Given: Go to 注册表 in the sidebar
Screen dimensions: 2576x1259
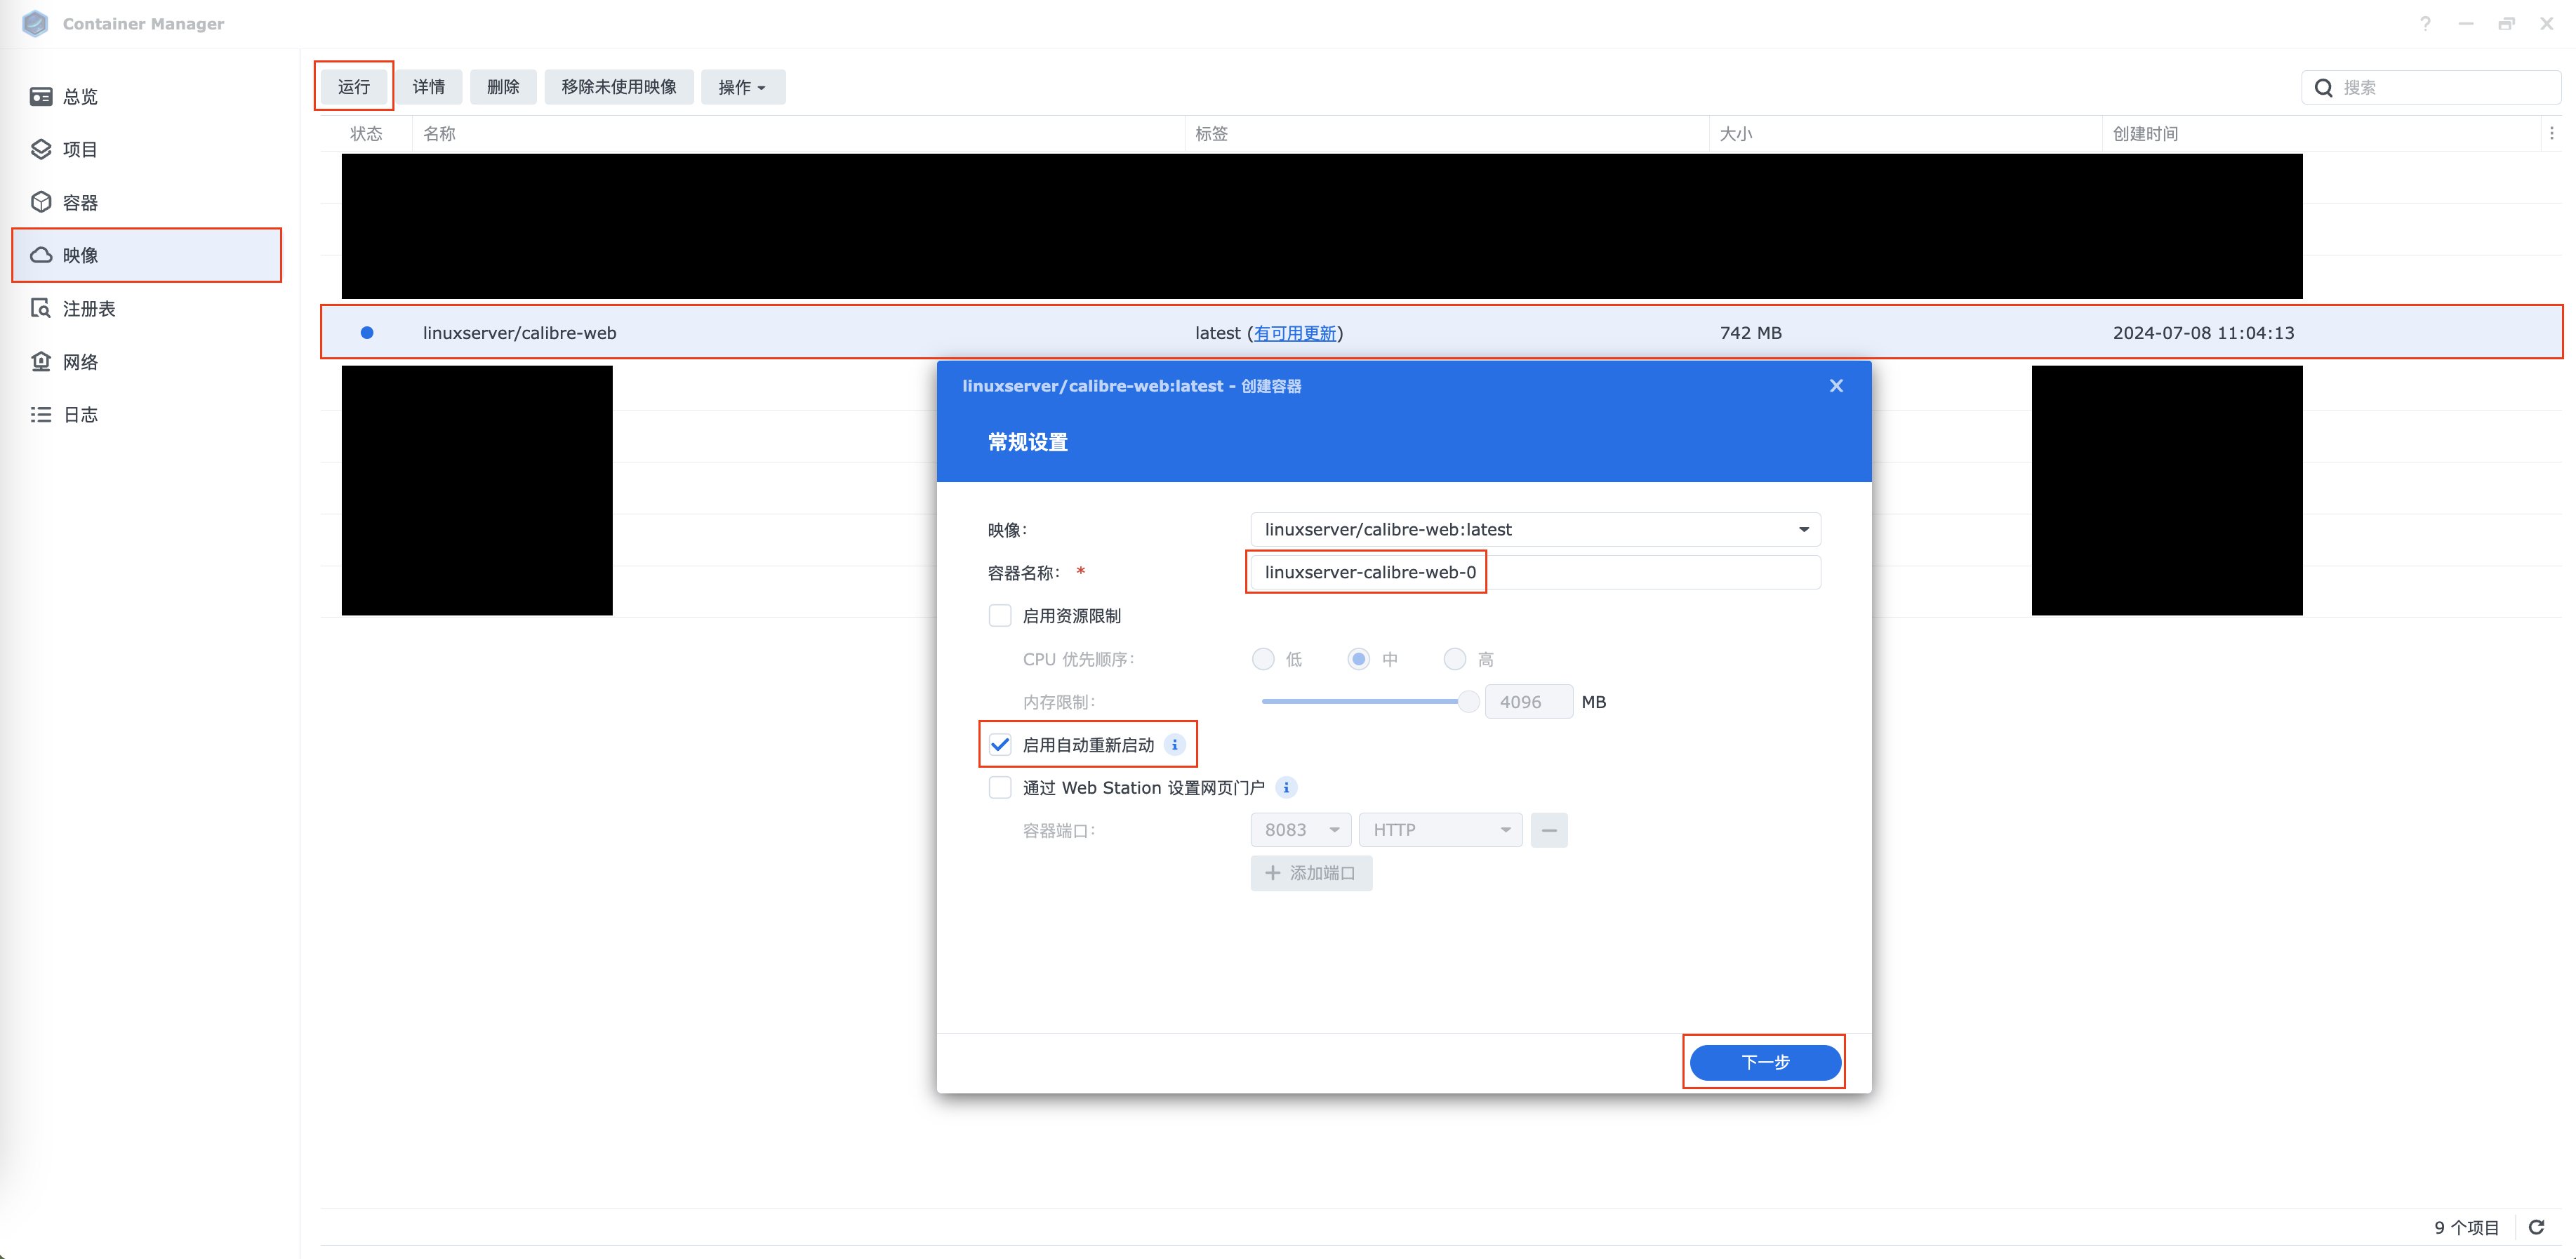Looking at the screenshot, I should 88,309.
